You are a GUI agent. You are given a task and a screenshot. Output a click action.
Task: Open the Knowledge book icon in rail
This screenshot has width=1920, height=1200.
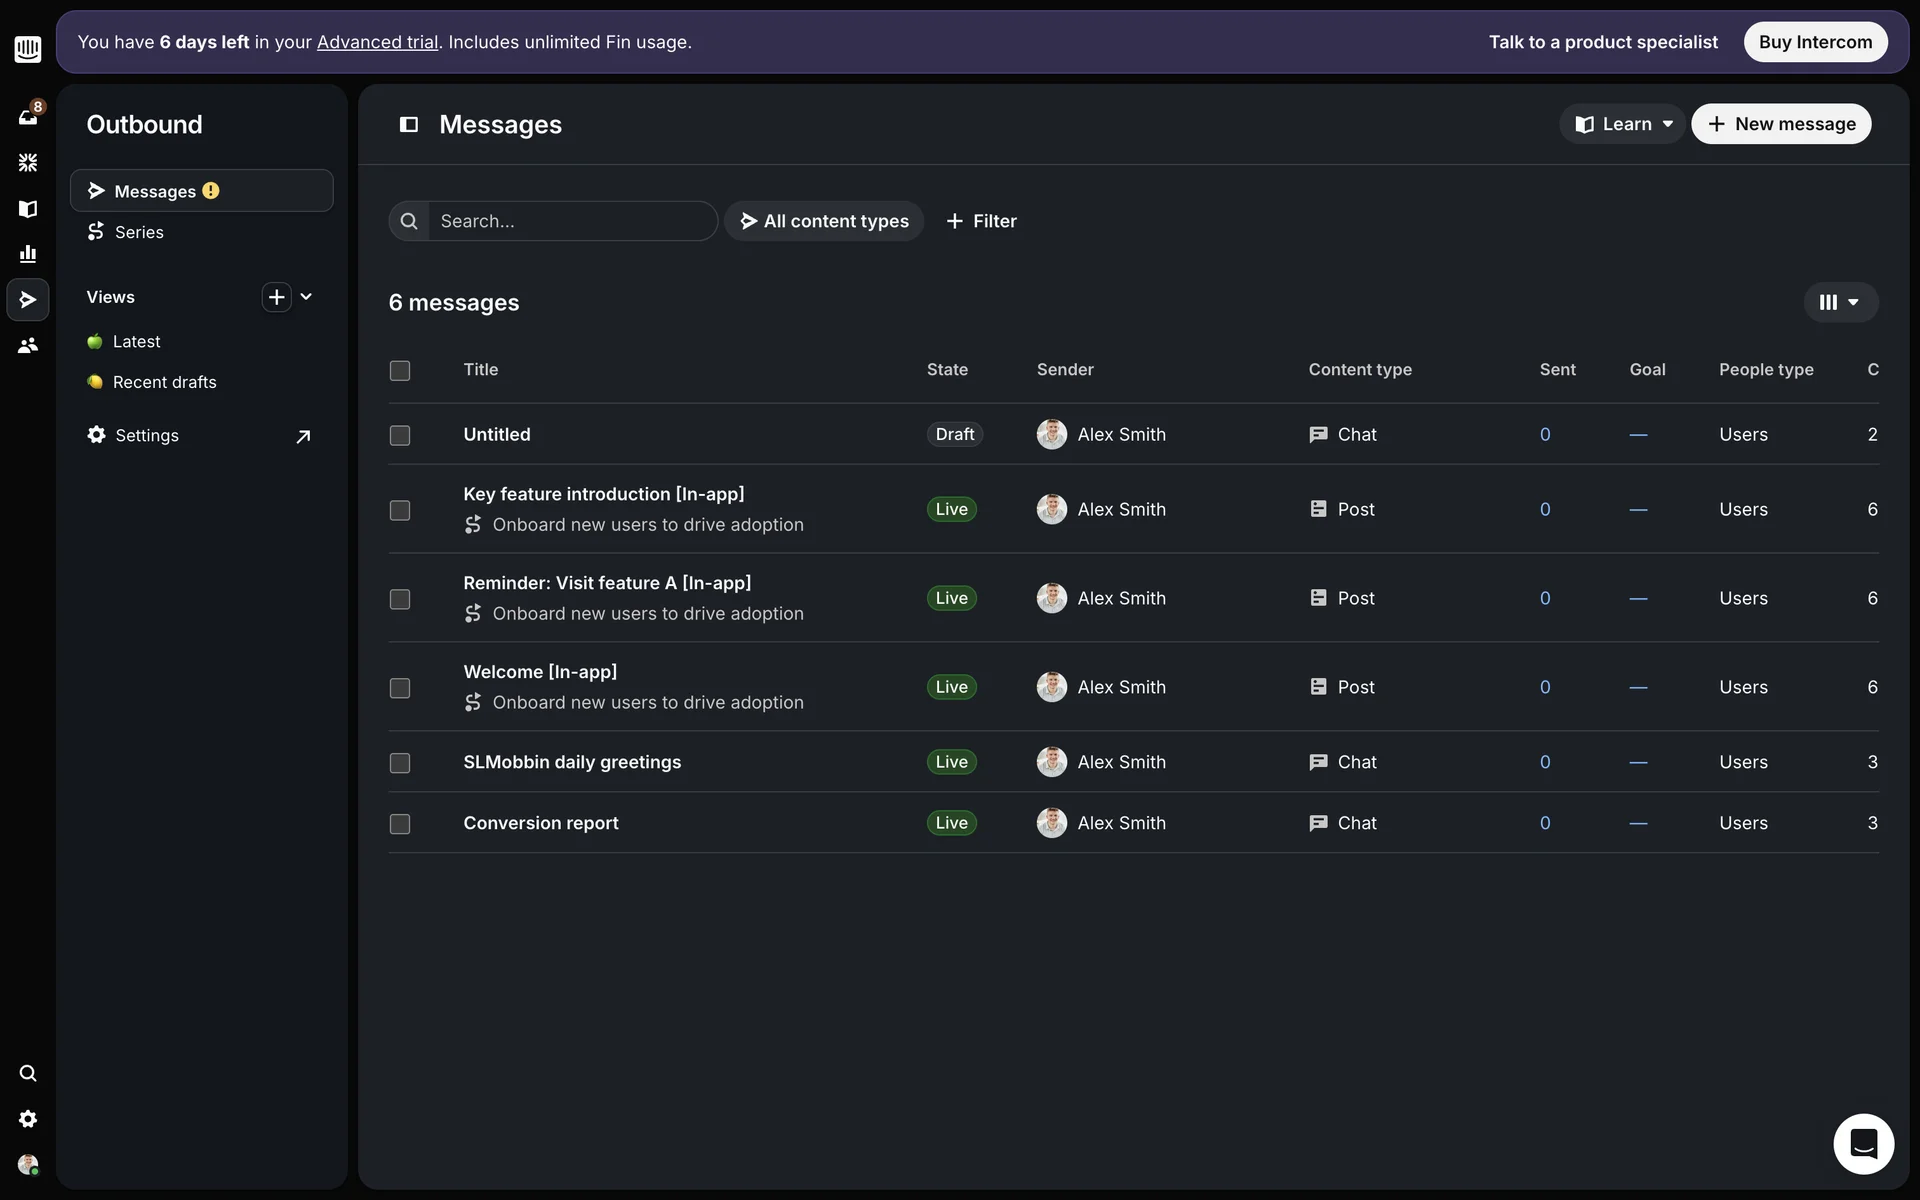[28, 208]
